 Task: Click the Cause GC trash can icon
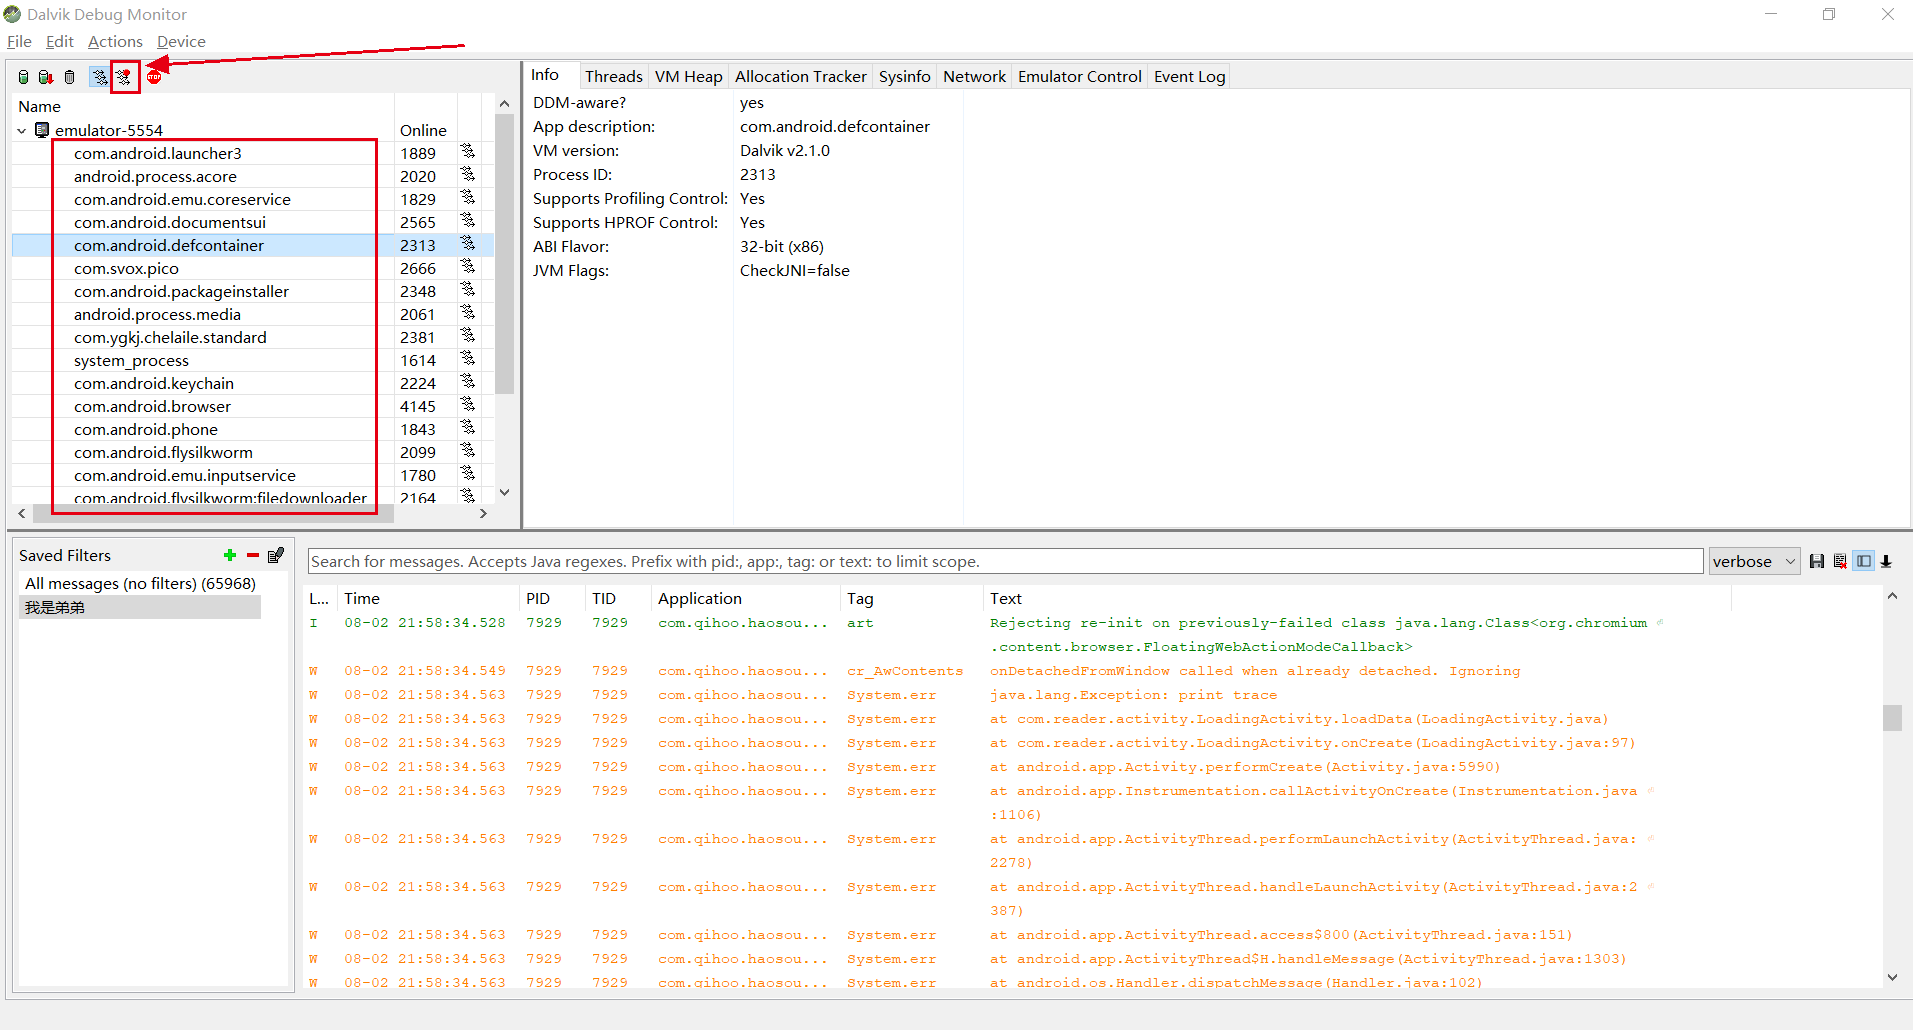click(69, 77)
